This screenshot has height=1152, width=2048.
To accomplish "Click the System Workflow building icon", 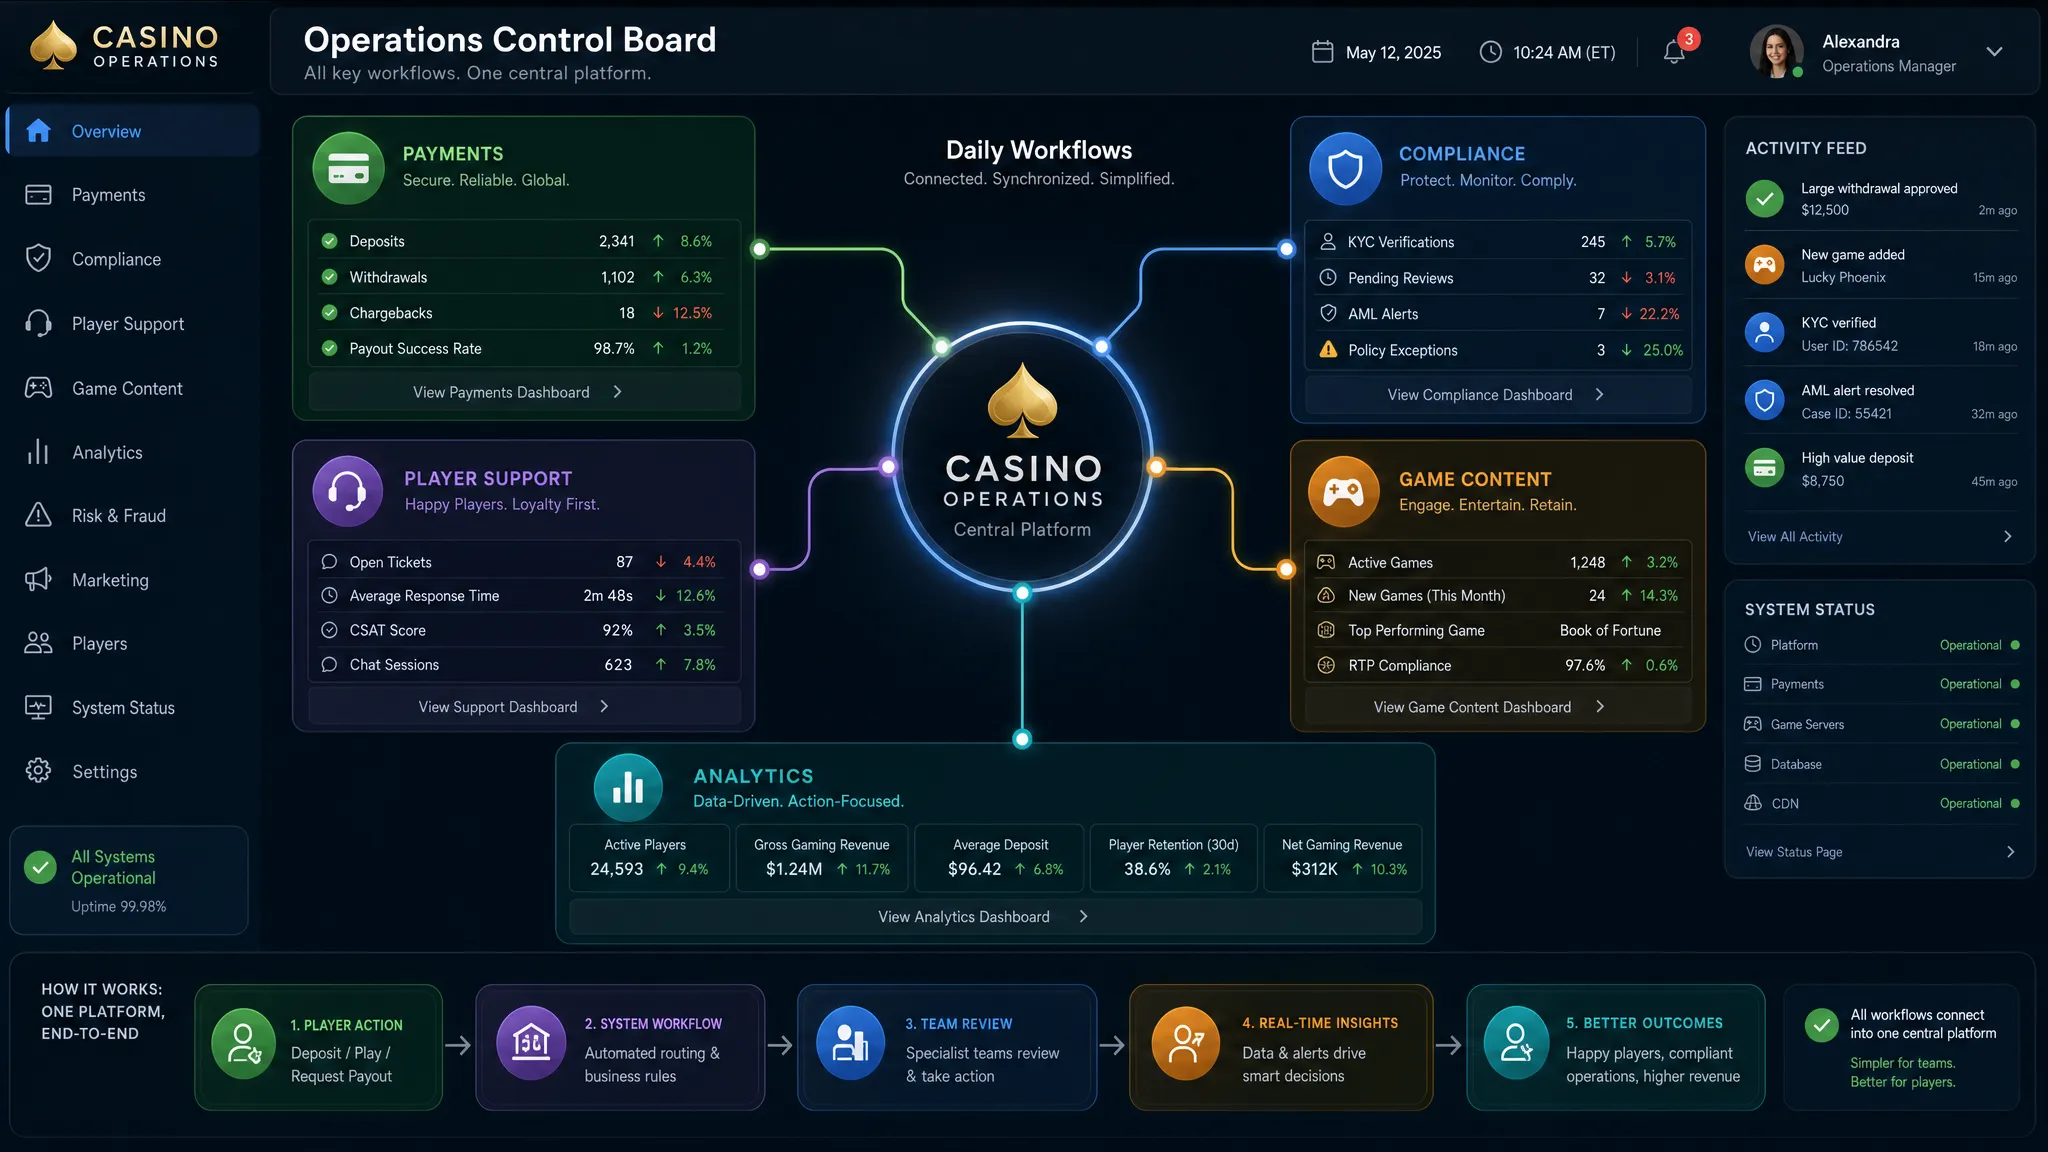I will coord(531,1043).
